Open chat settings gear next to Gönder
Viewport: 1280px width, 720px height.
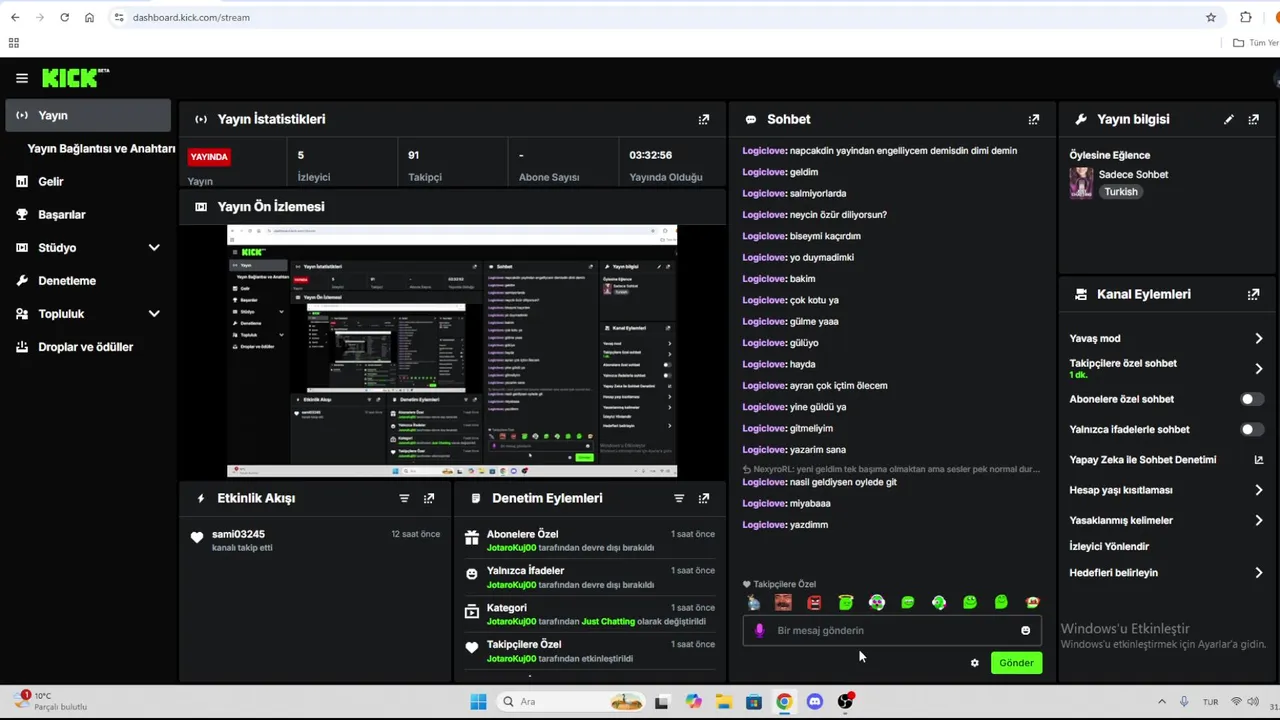pos(975,663)
